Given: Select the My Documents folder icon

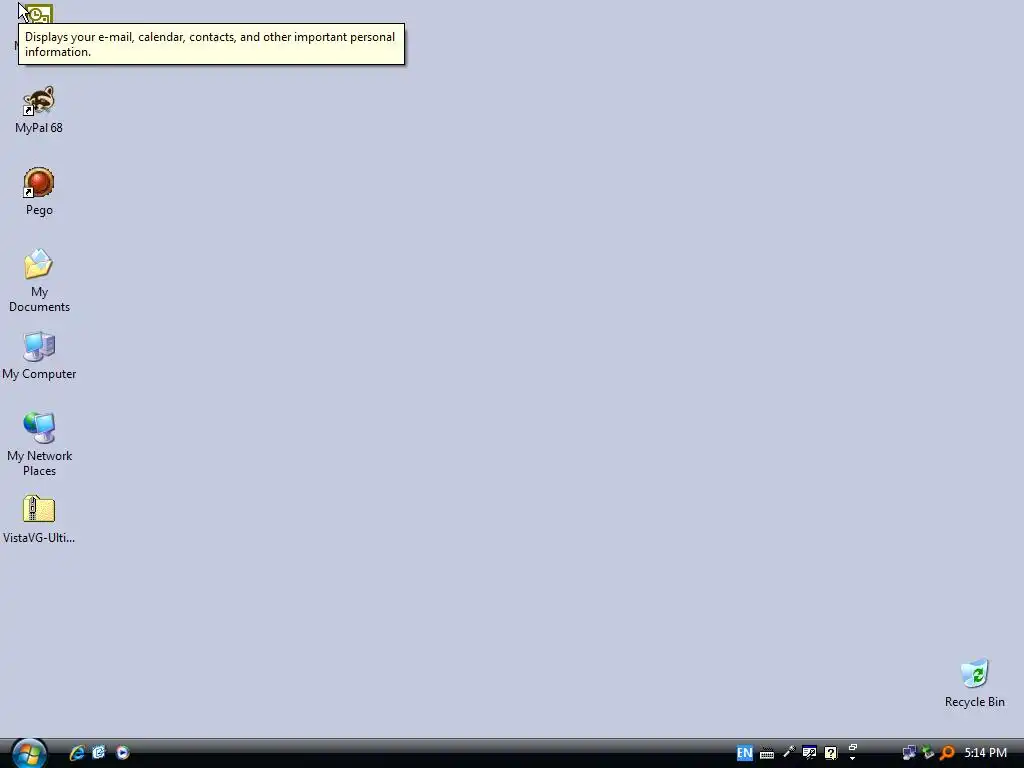Looking at the screenshot, I should click(39, 264).
